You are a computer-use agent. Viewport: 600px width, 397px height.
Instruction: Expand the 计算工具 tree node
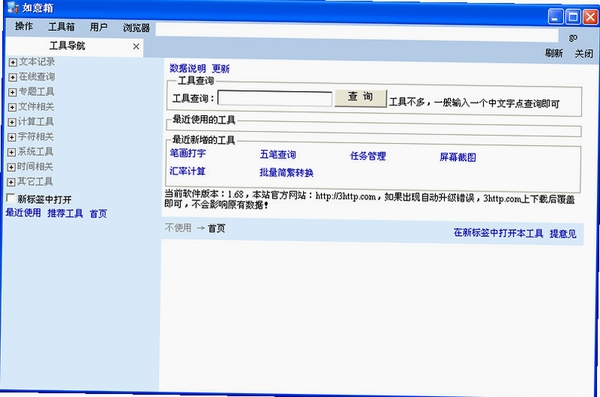pos(12,122)
